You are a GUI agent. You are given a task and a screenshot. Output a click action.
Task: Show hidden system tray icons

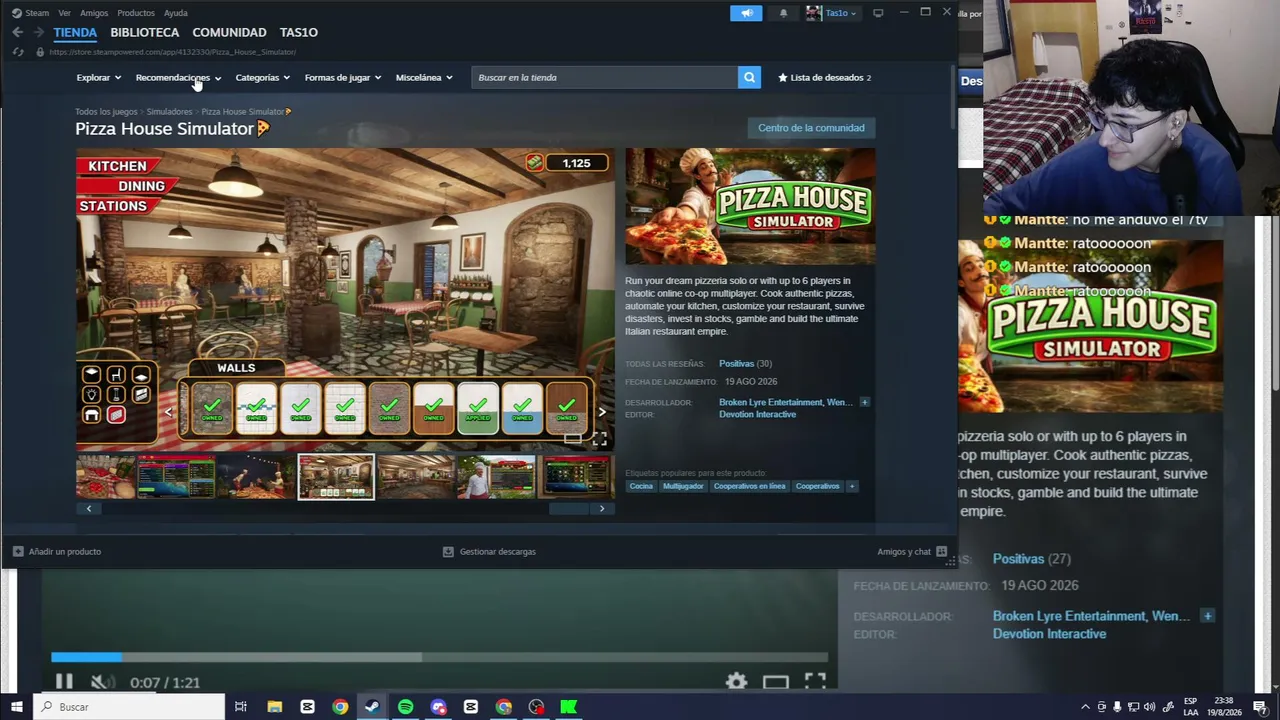pyautogui.click(x=1085, y=707)
